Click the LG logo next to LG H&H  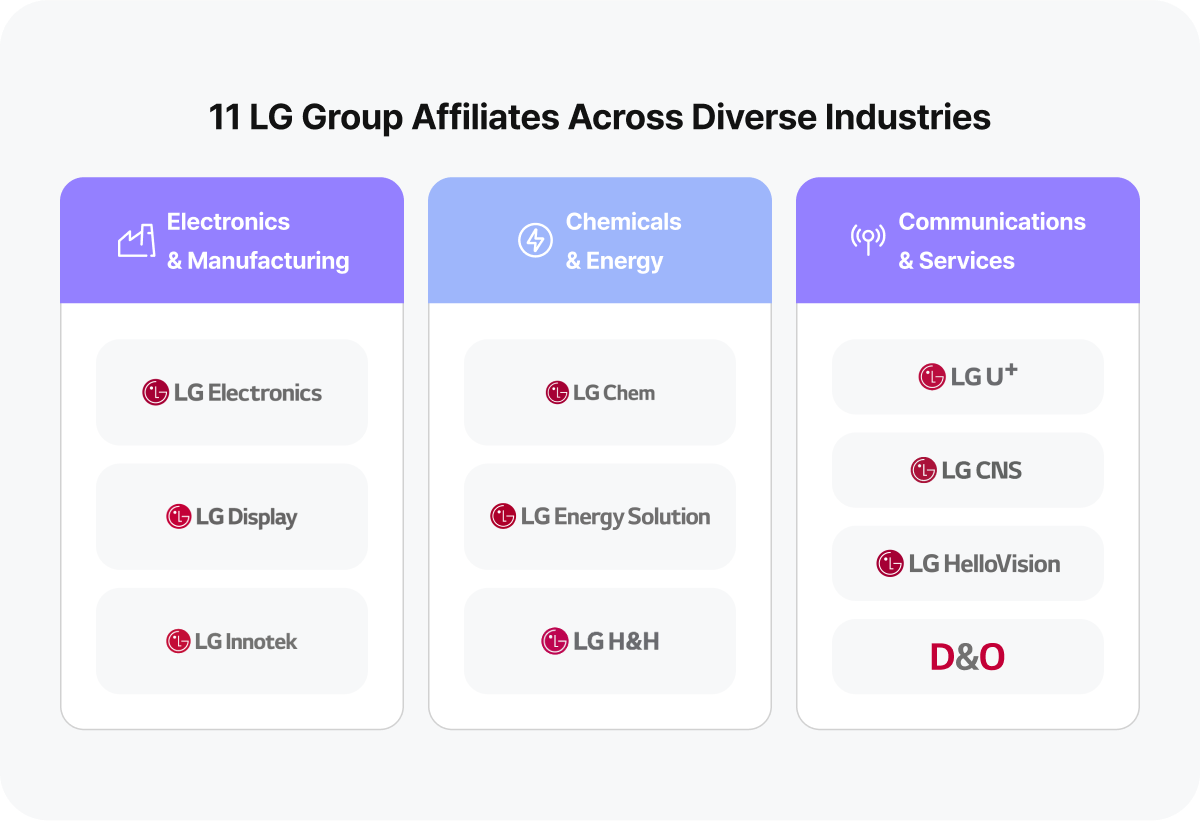556,641
